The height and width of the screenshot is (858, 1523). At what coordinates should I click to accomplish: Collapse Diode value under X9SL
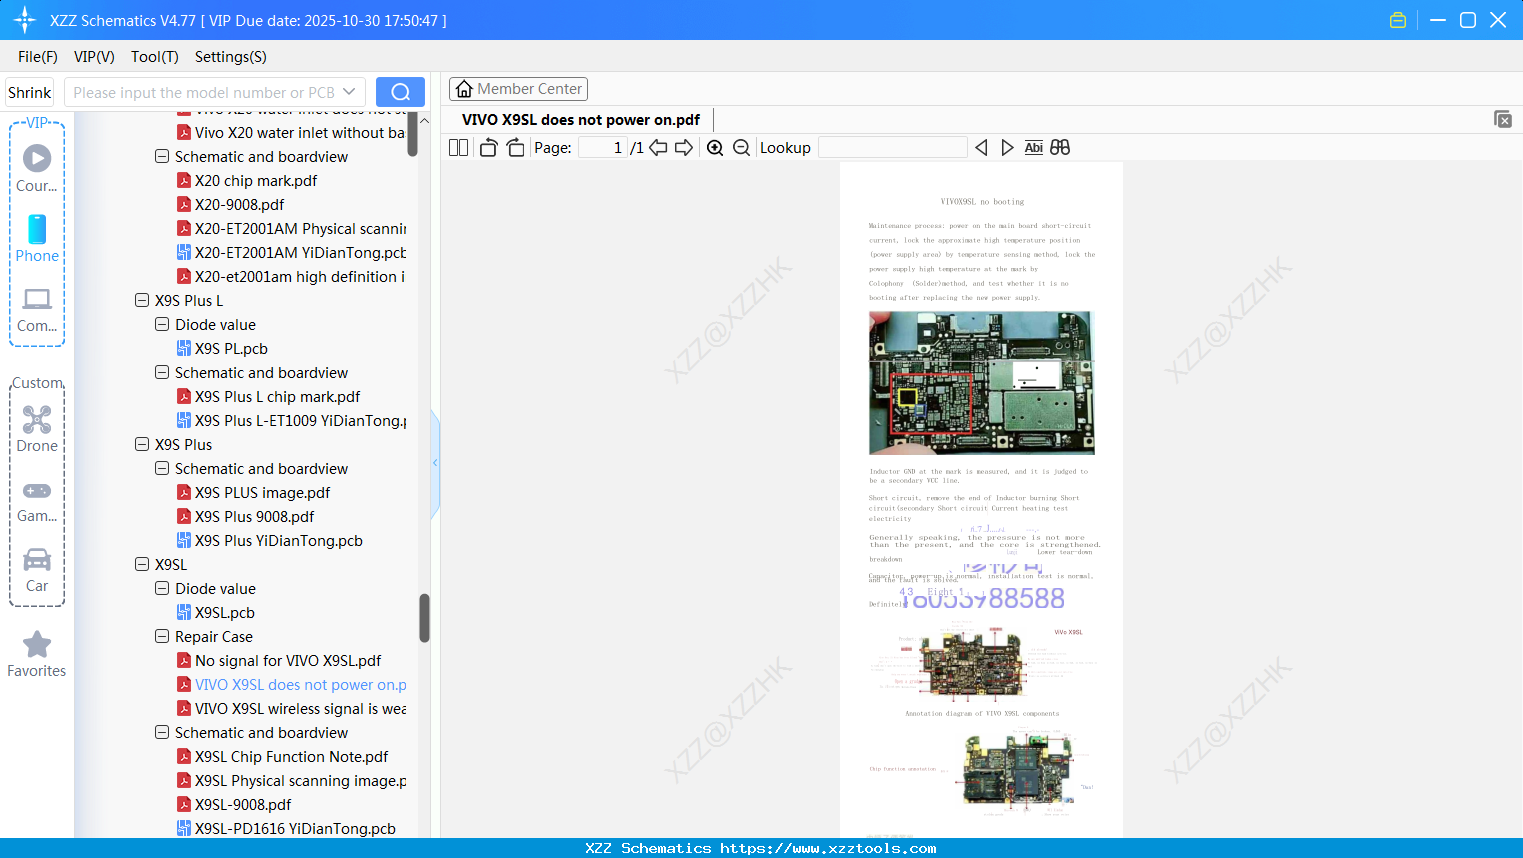162,588
